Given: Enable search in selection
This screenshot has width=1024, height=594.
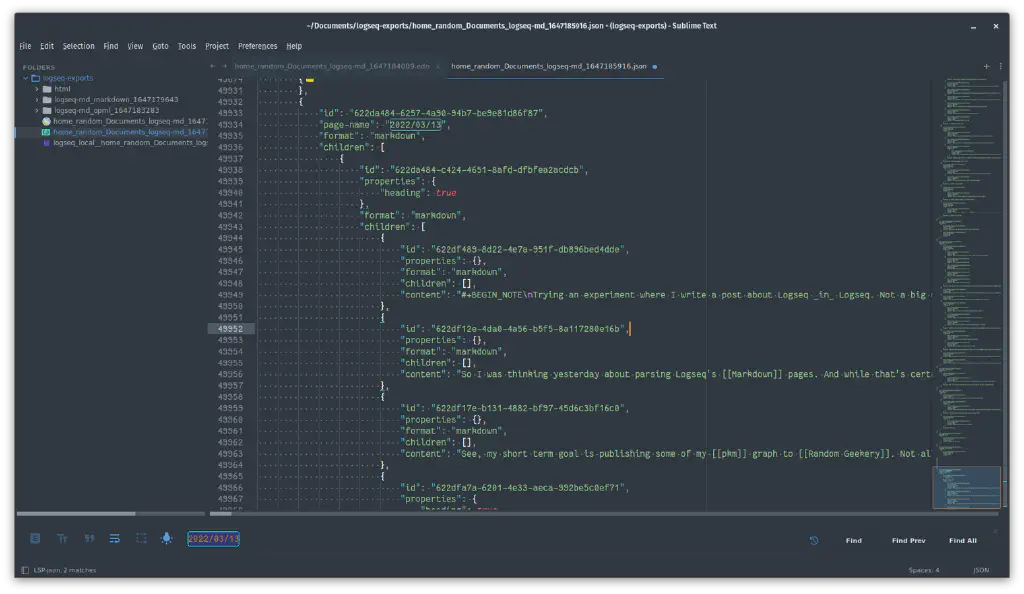Looking at the screenshot, I should 140,539.
